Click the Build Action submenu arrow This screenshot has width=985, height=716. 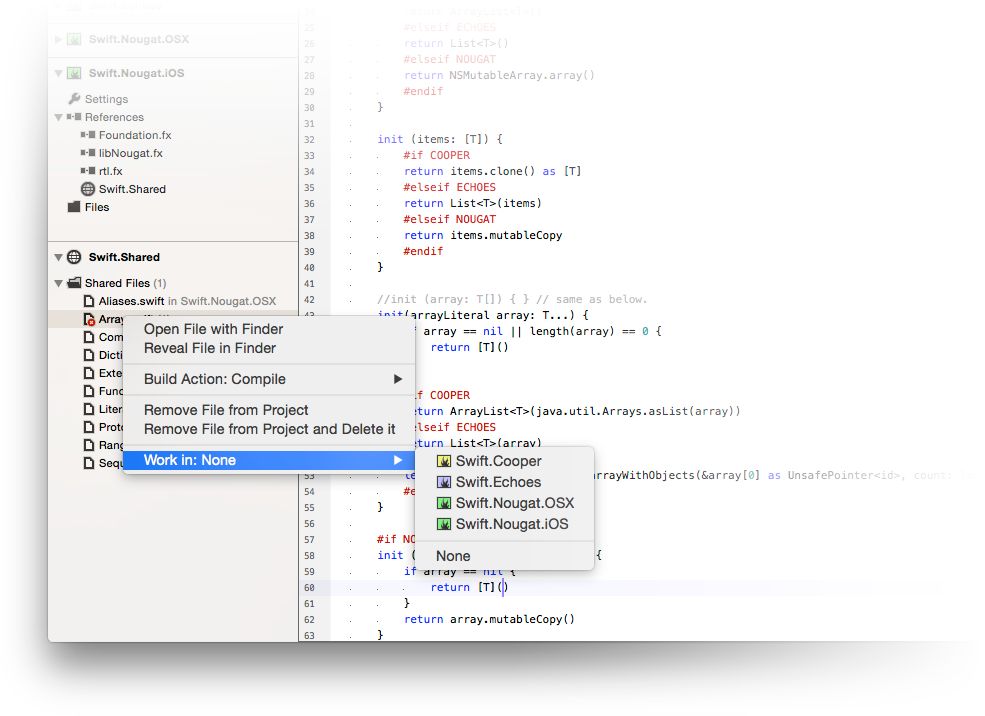pyautogui.click(x=398, y=379)
